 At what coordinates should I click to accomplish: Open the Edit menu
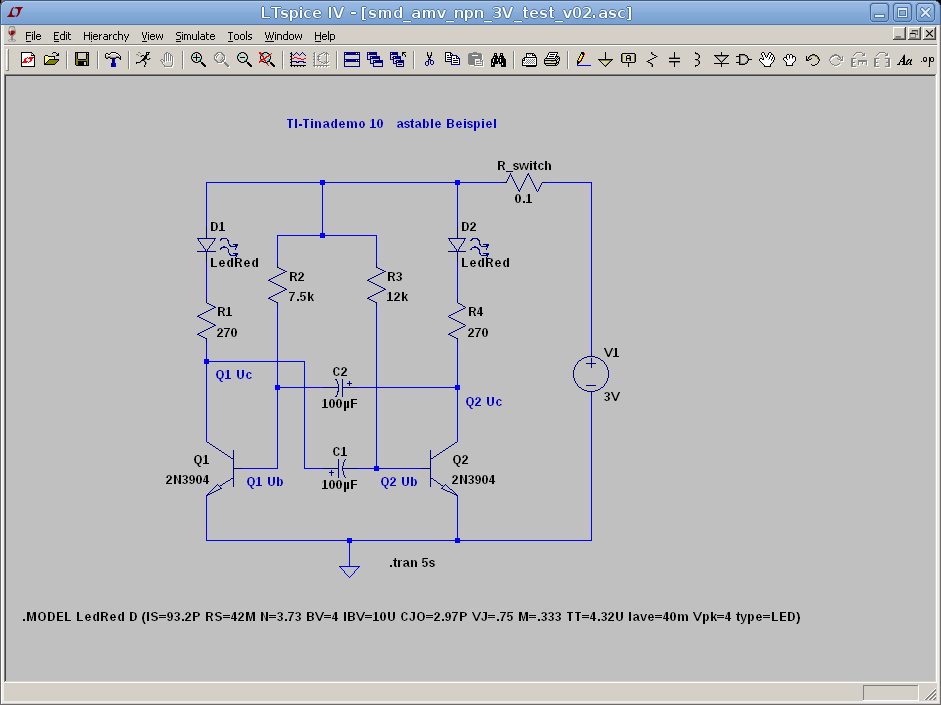pos(62,36)
